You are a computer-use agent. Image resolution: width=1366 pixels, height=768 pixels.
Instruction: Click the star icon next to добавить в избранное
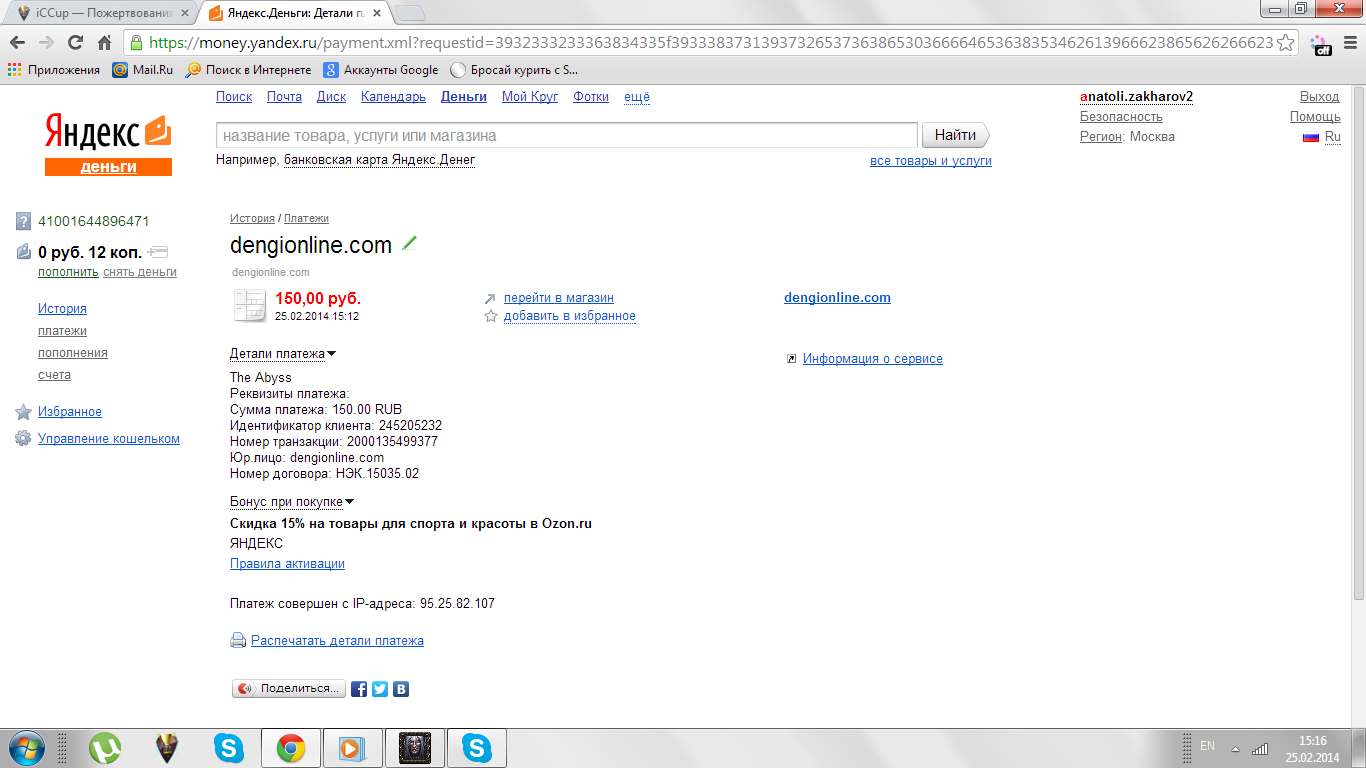pyautogui.click(x=490, y=316)
